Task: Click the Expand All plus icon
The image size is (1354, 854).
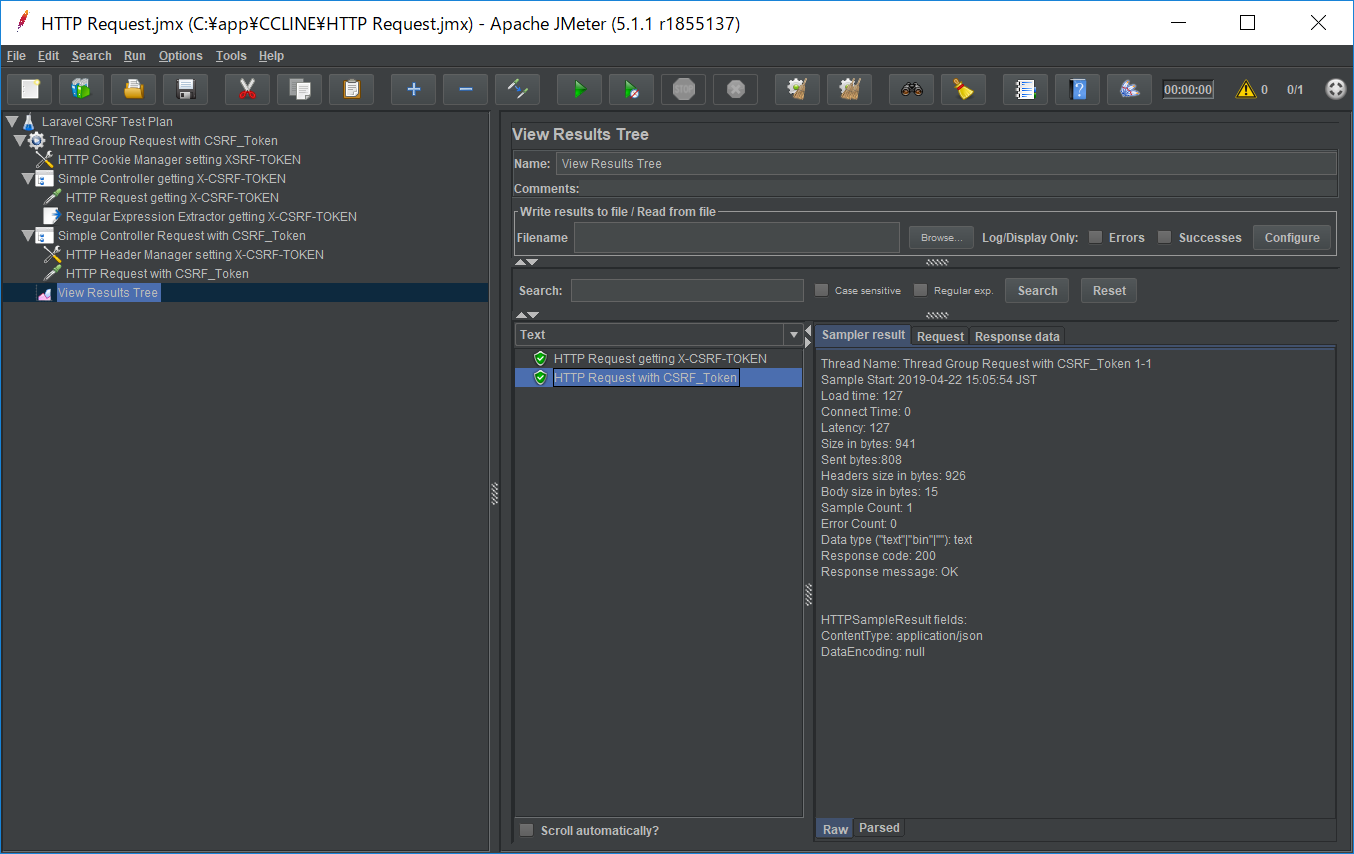Action: [x=413, y=89]
